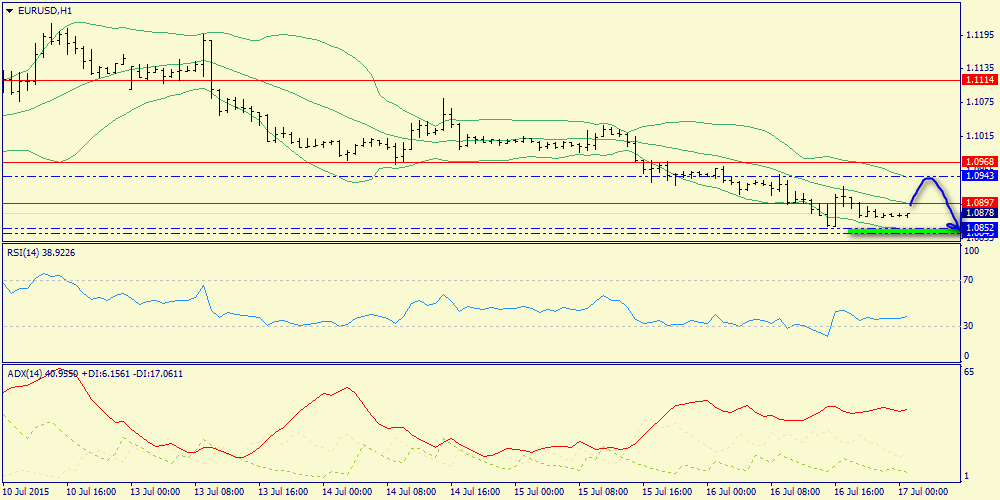Click the 15 Jul 08:00 time axis label
The height and width of the screenshot is (500, 1000).
[x=604, y=492]
